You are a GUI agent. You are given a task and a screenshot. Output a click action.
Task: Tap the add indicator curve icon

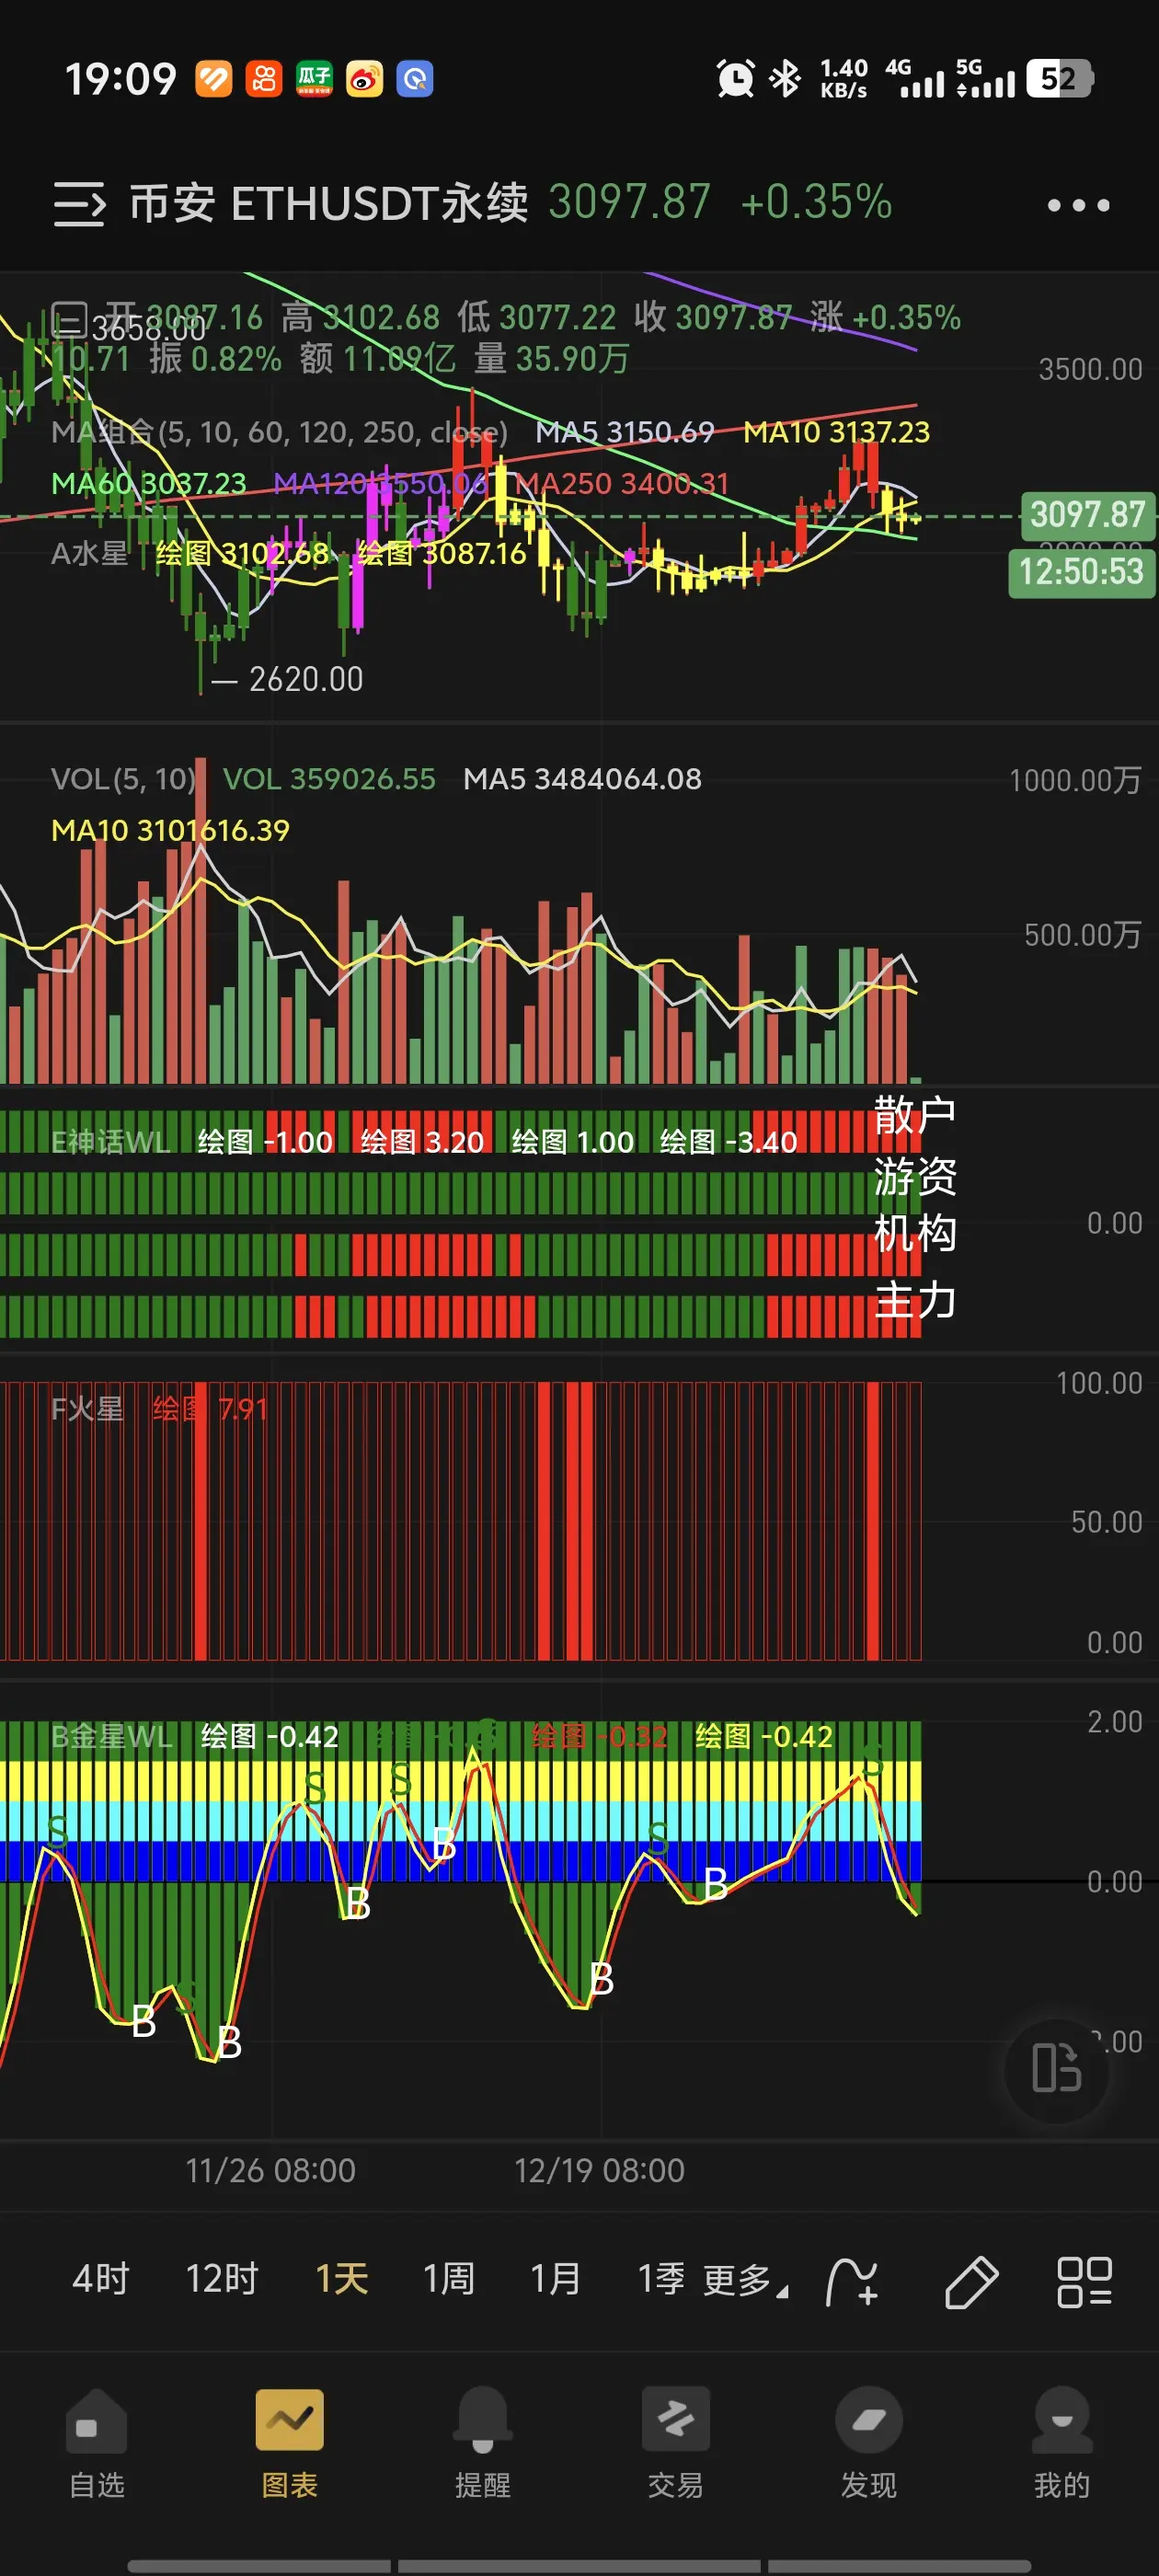(x=851, y=2282)
